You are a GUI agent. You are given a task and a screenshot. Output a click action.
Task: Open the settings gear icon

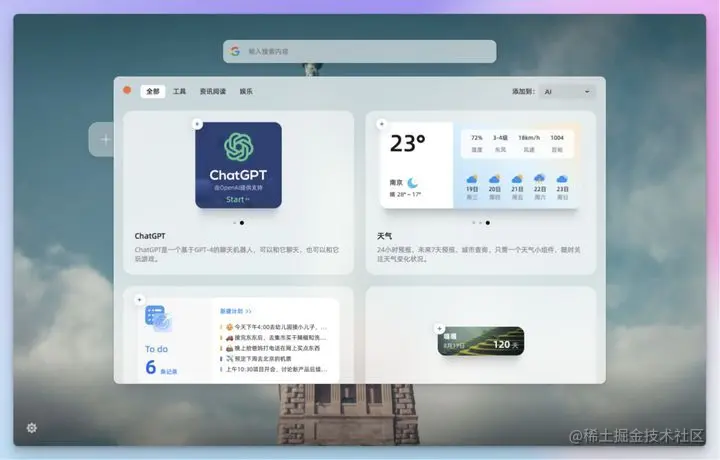pos(32,428)
